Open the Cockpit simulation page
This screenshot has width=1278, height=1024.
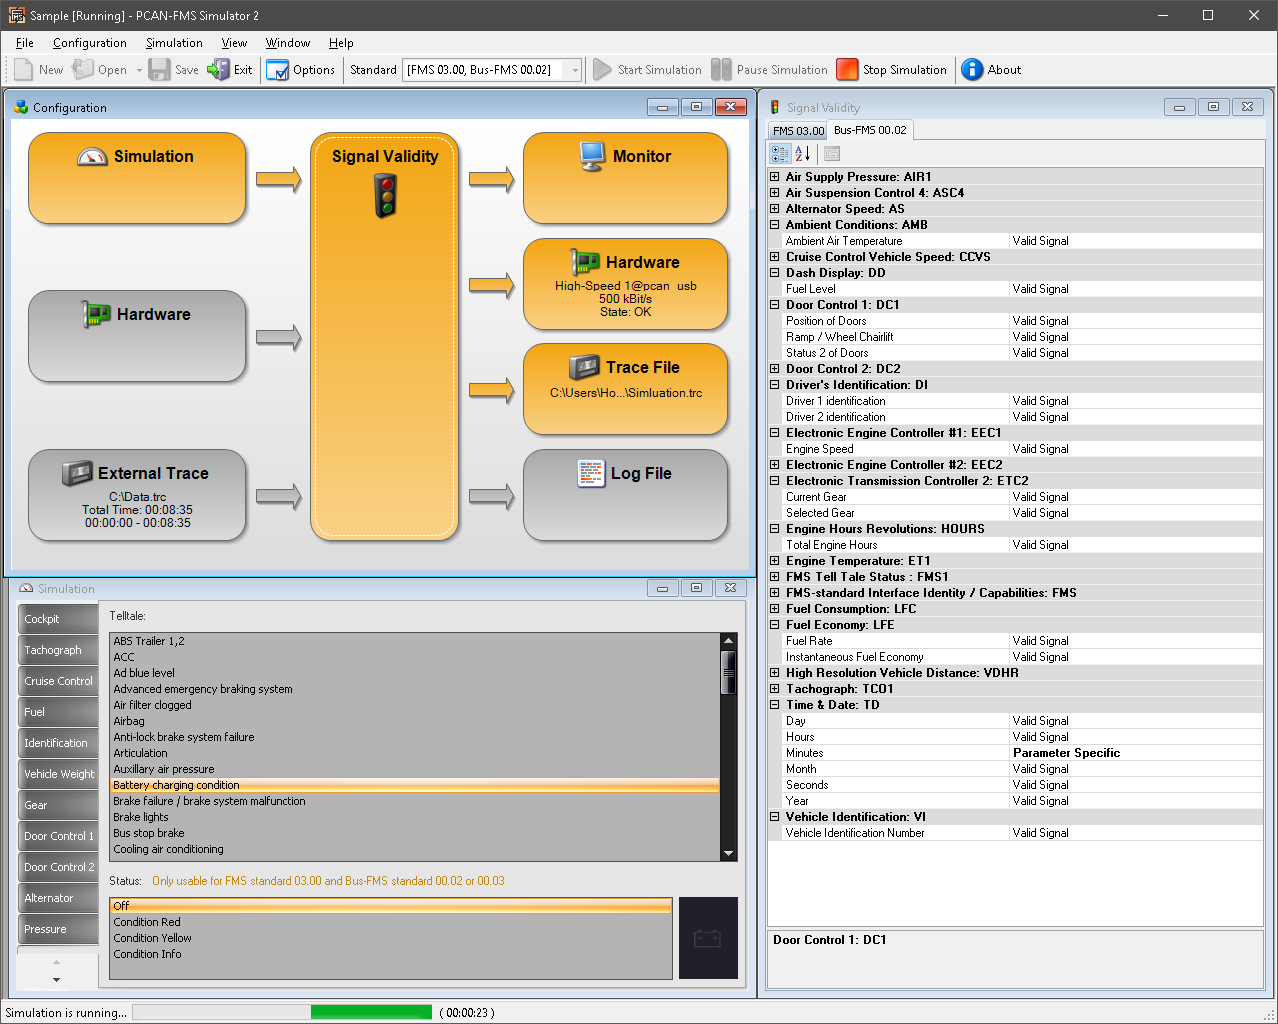(x=58, y=619)
